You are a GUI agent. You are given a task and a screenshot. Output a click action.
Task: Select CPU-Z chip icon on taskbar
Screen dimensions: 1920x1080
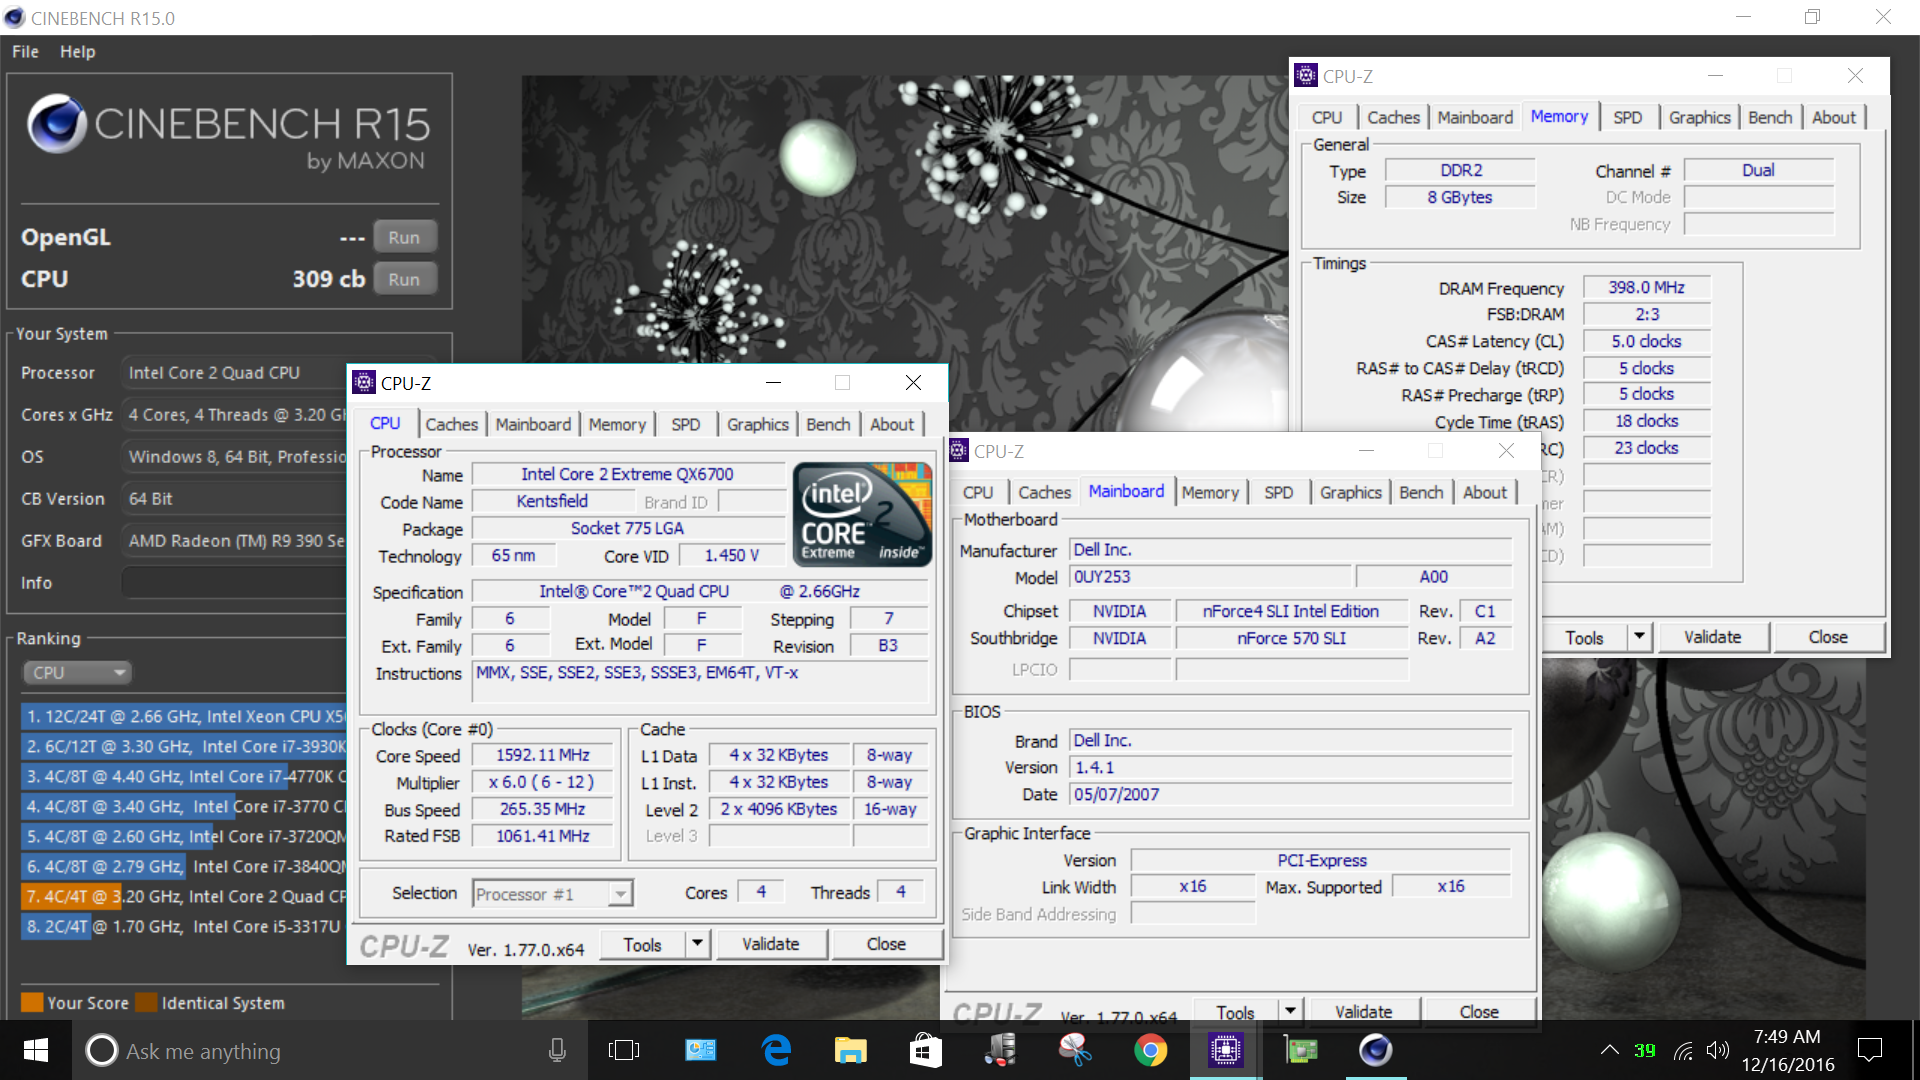(x=1225, y=1050)
